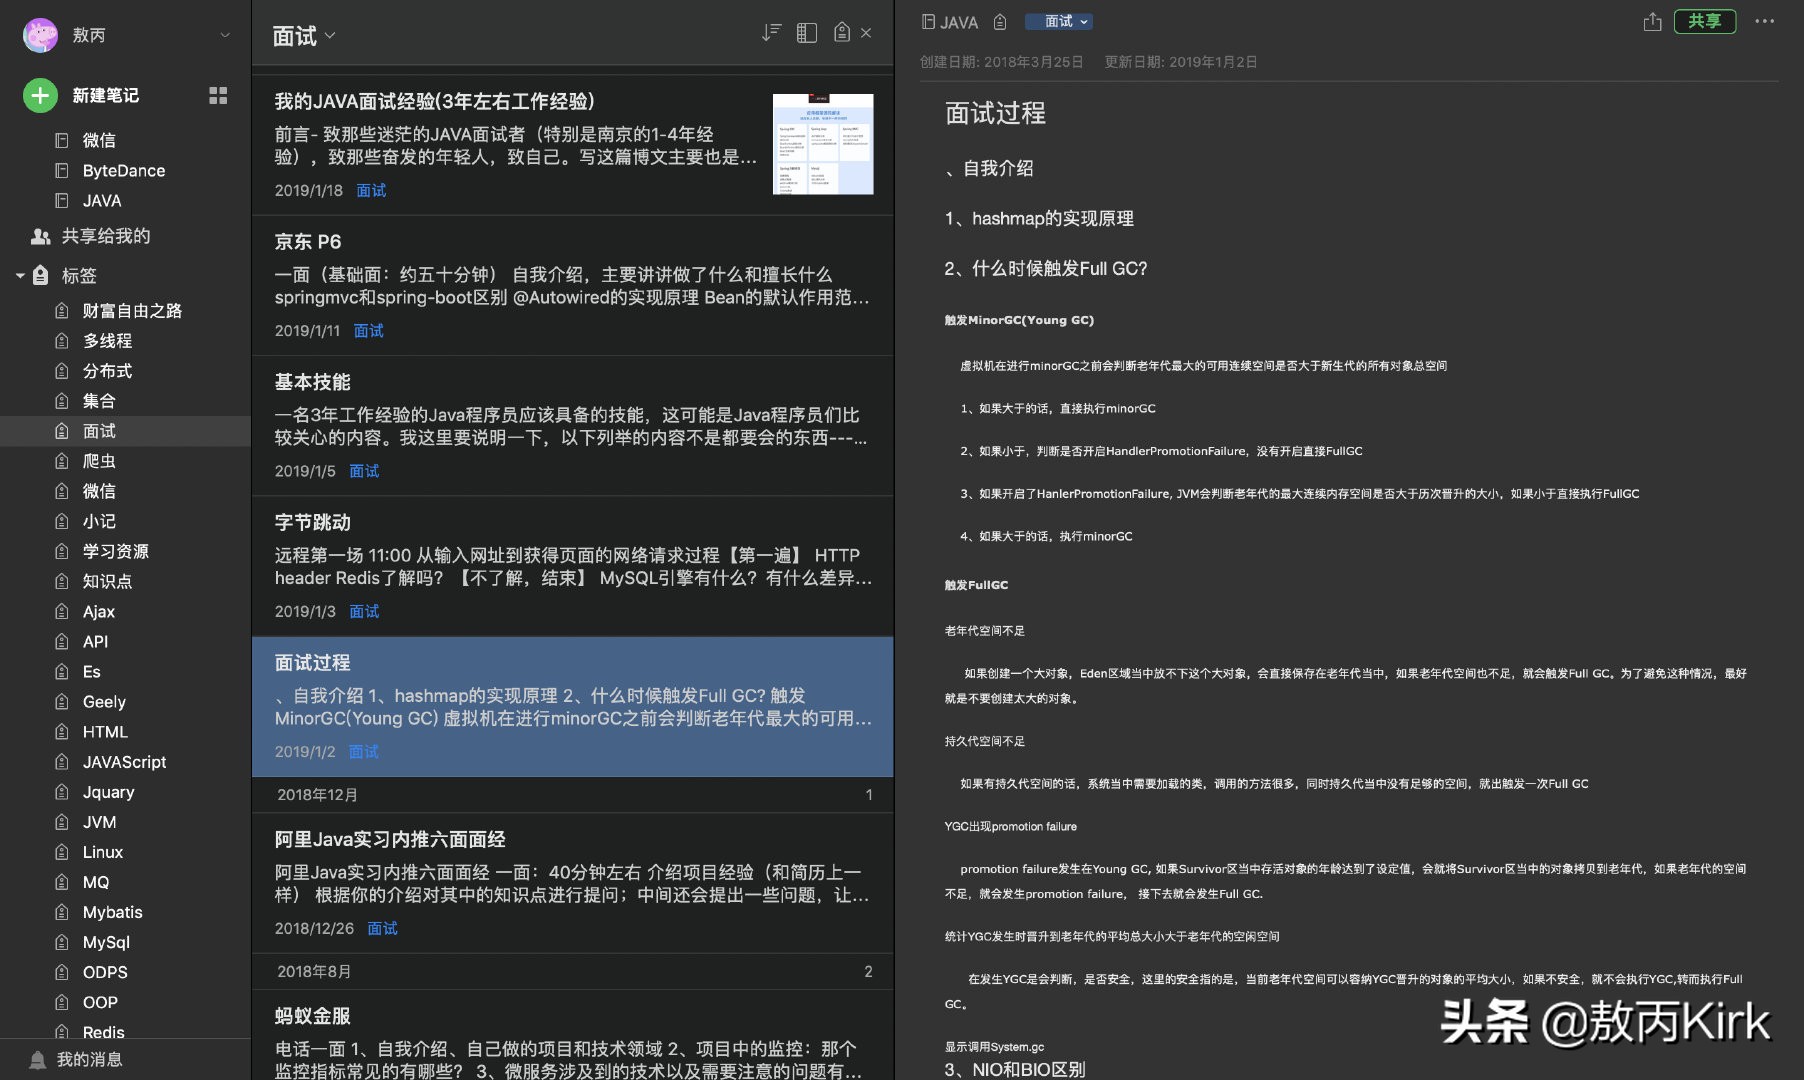Open the account menu next to 敖丙

[x=224, y=35]
